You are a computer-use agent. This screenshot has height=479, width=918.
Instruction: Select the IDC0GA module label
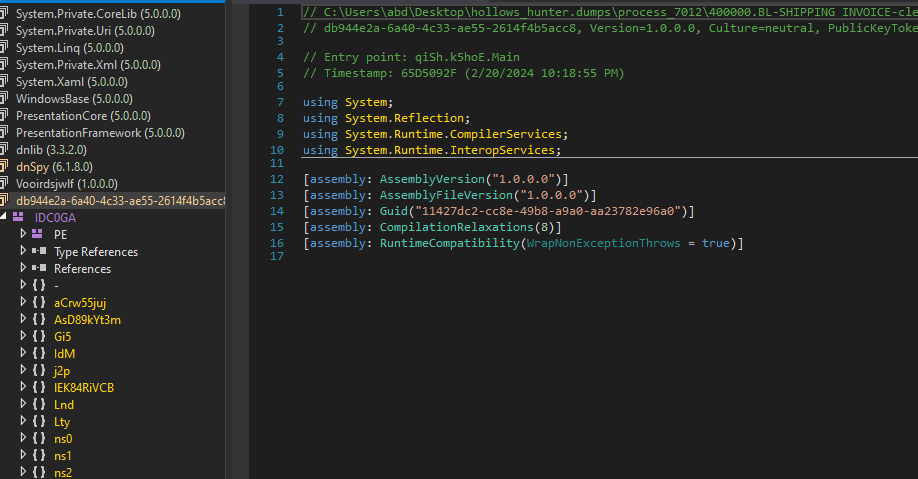click(x=55, y=217)
